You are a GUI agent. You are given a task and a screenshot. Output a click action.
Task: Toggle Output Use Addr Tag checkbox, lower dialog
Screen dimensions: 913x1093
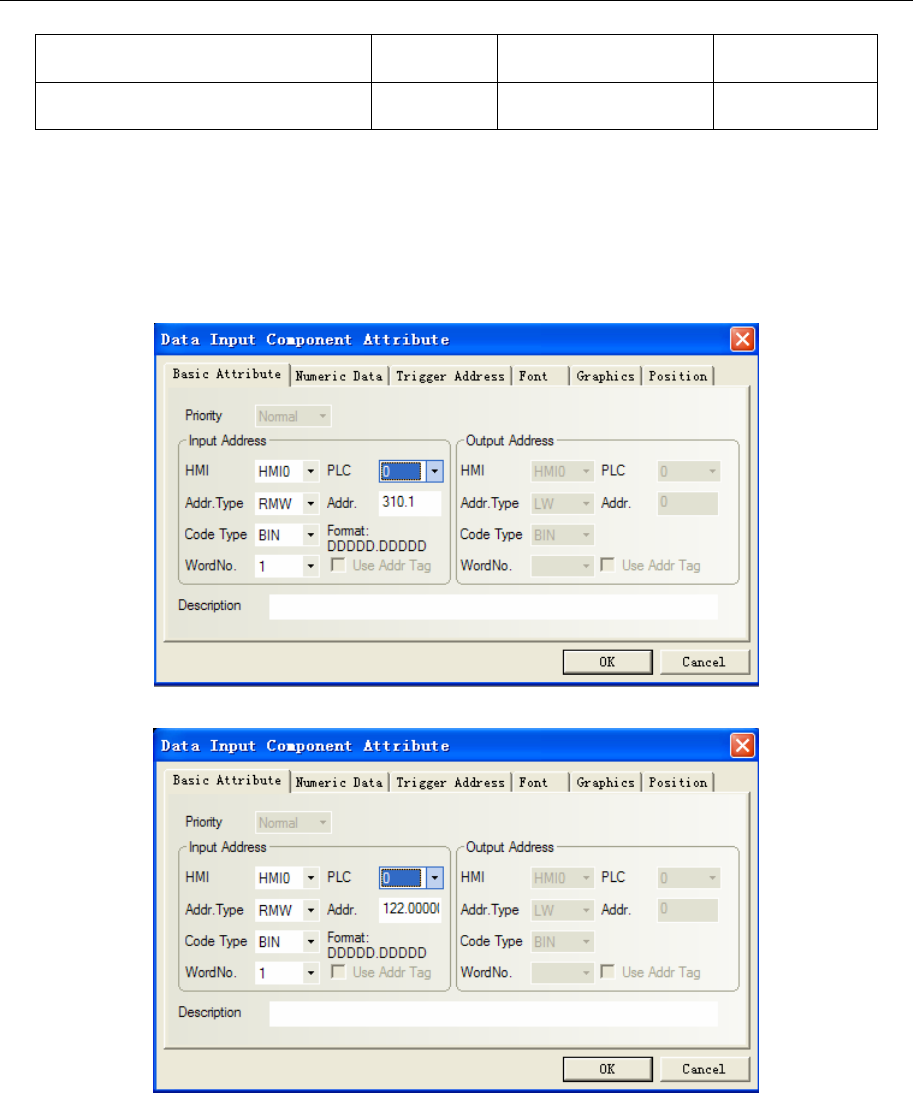(608, 972)
